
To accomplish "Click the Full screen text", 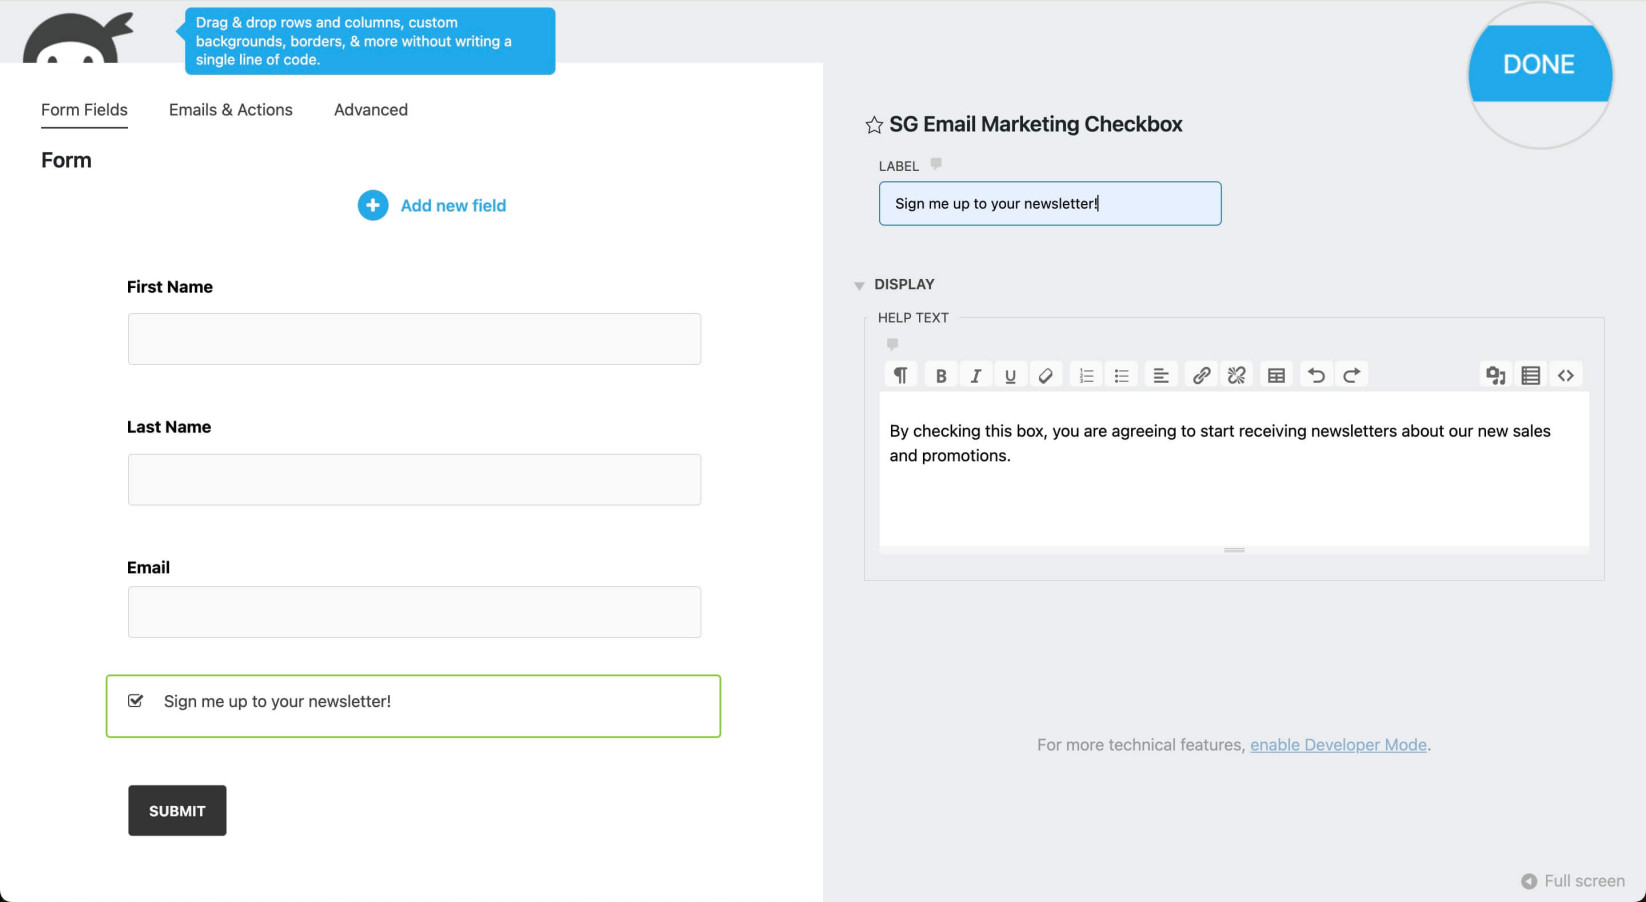I will click(1584, 881).
